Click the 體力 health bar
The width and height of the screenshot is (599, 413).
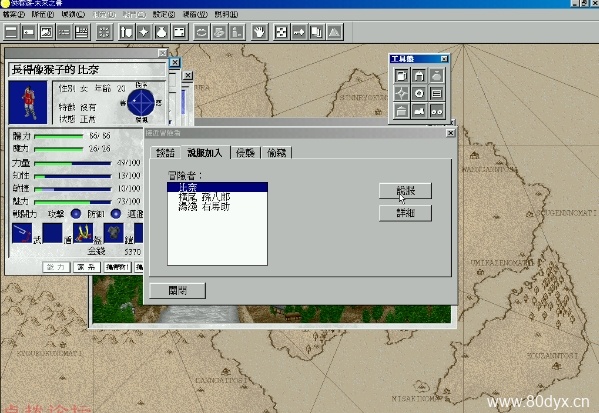coord(58,136)
